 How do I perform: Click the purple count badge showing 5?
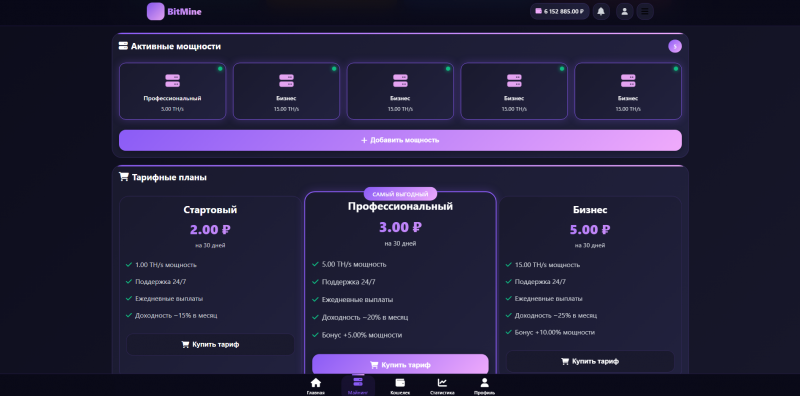675,46
